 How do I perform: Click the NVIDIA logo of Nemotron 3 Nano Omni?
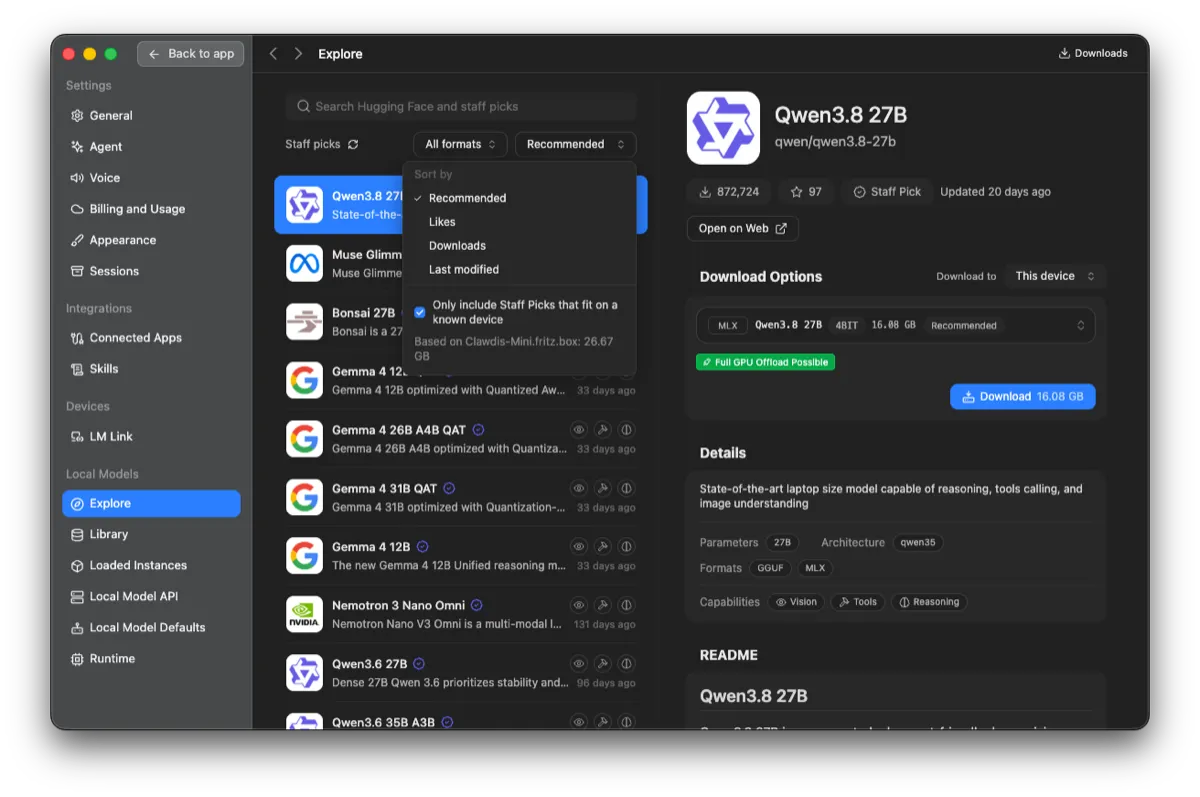(x=305, y=614)
